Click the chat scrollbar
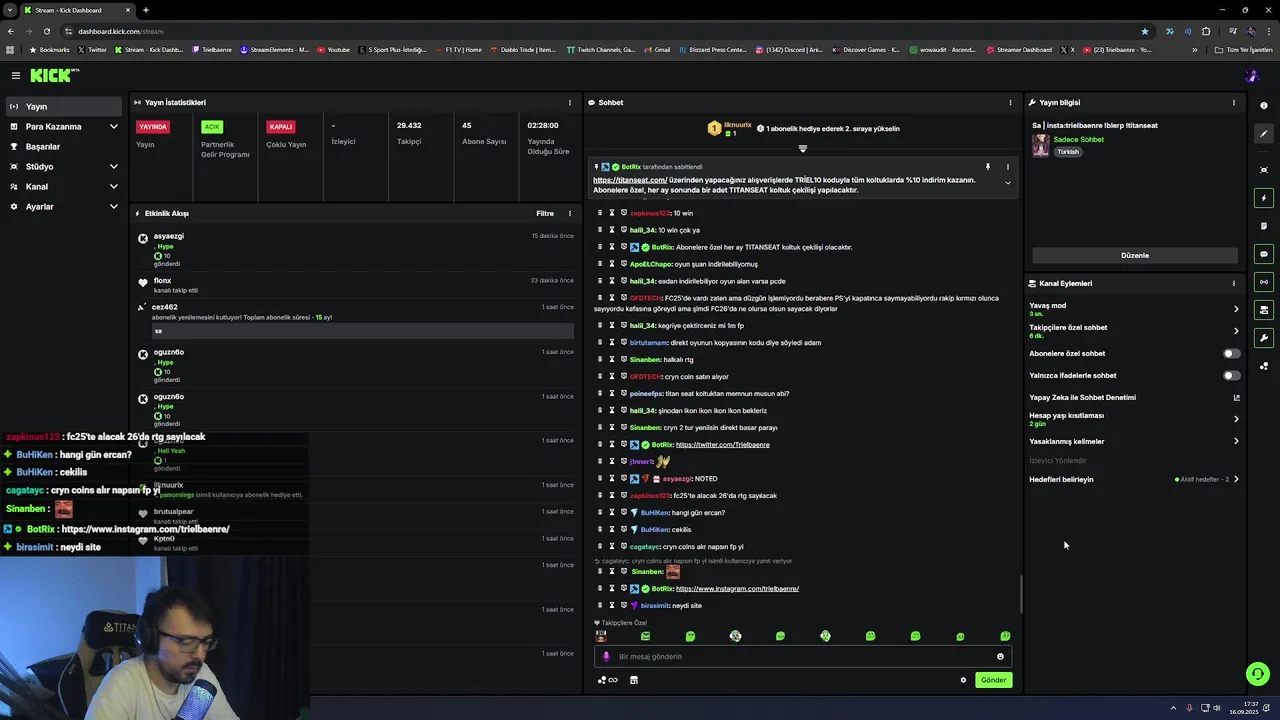Screen dimensions: 1280x720 [1021, 594]
